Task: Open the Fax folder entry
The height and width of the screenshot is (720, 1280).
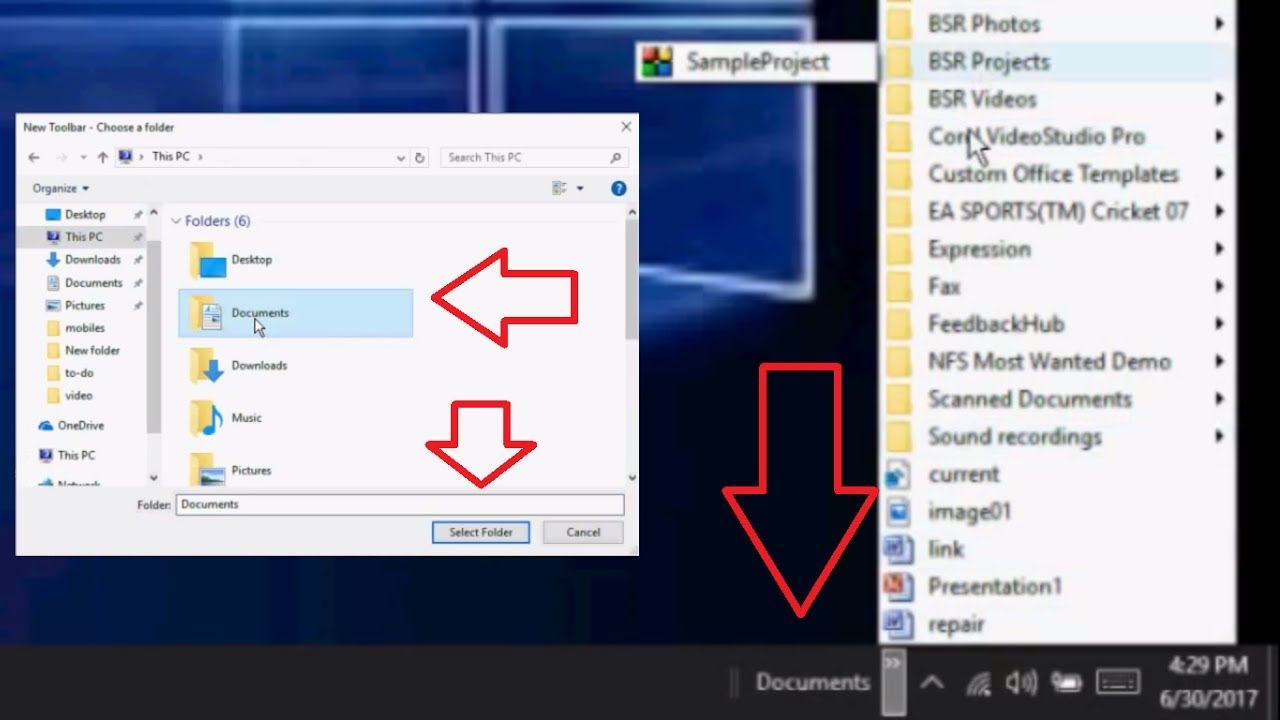Action: (x=1056, y=287)
